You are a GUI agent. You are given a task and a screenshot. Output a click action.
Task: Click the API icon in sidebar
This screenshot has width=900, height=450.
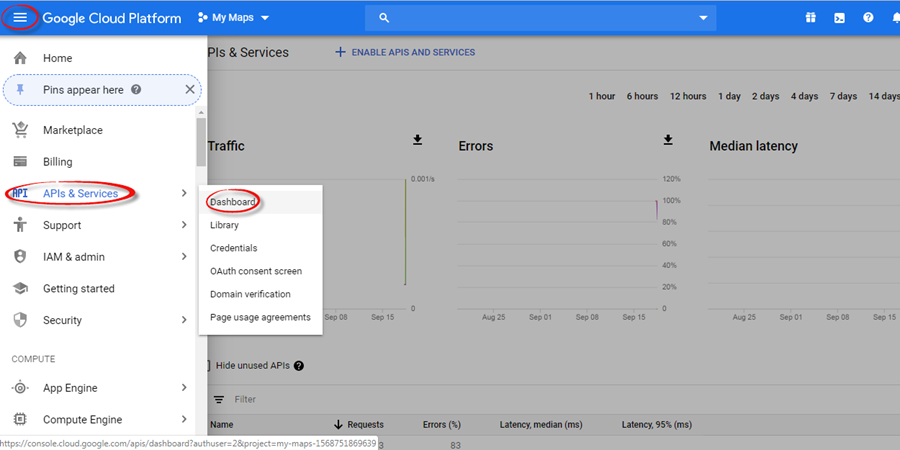[20, 193]
